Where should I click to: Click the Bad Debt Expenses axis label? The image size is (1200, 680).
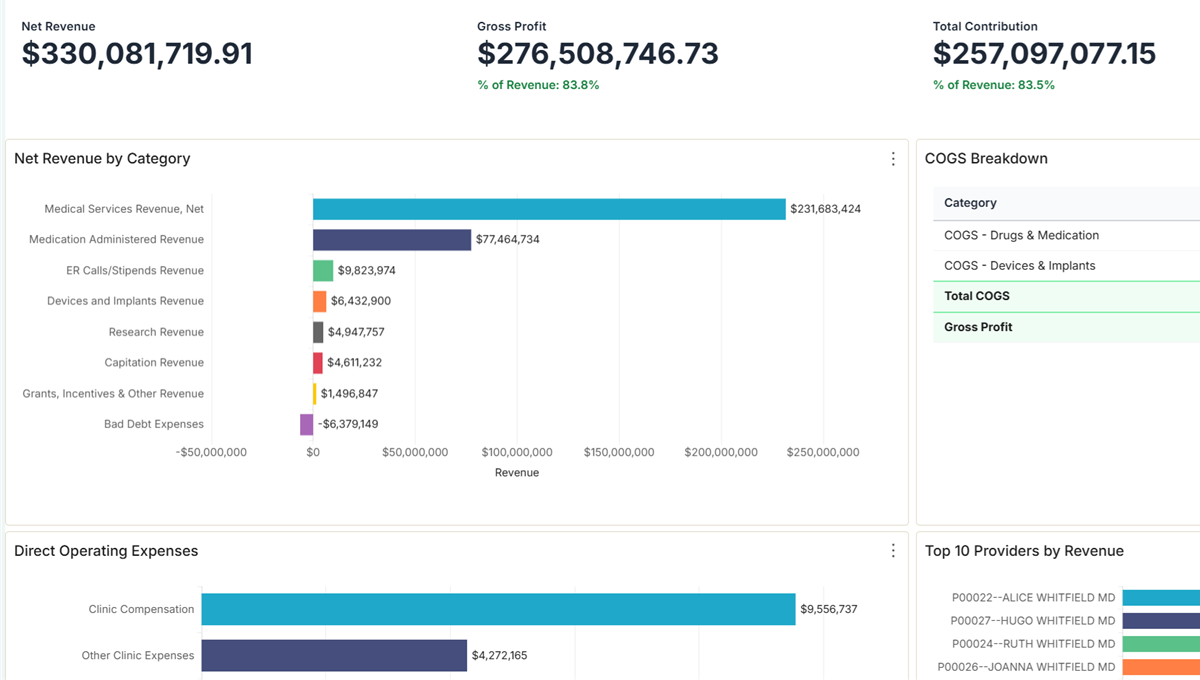[154, 424]
